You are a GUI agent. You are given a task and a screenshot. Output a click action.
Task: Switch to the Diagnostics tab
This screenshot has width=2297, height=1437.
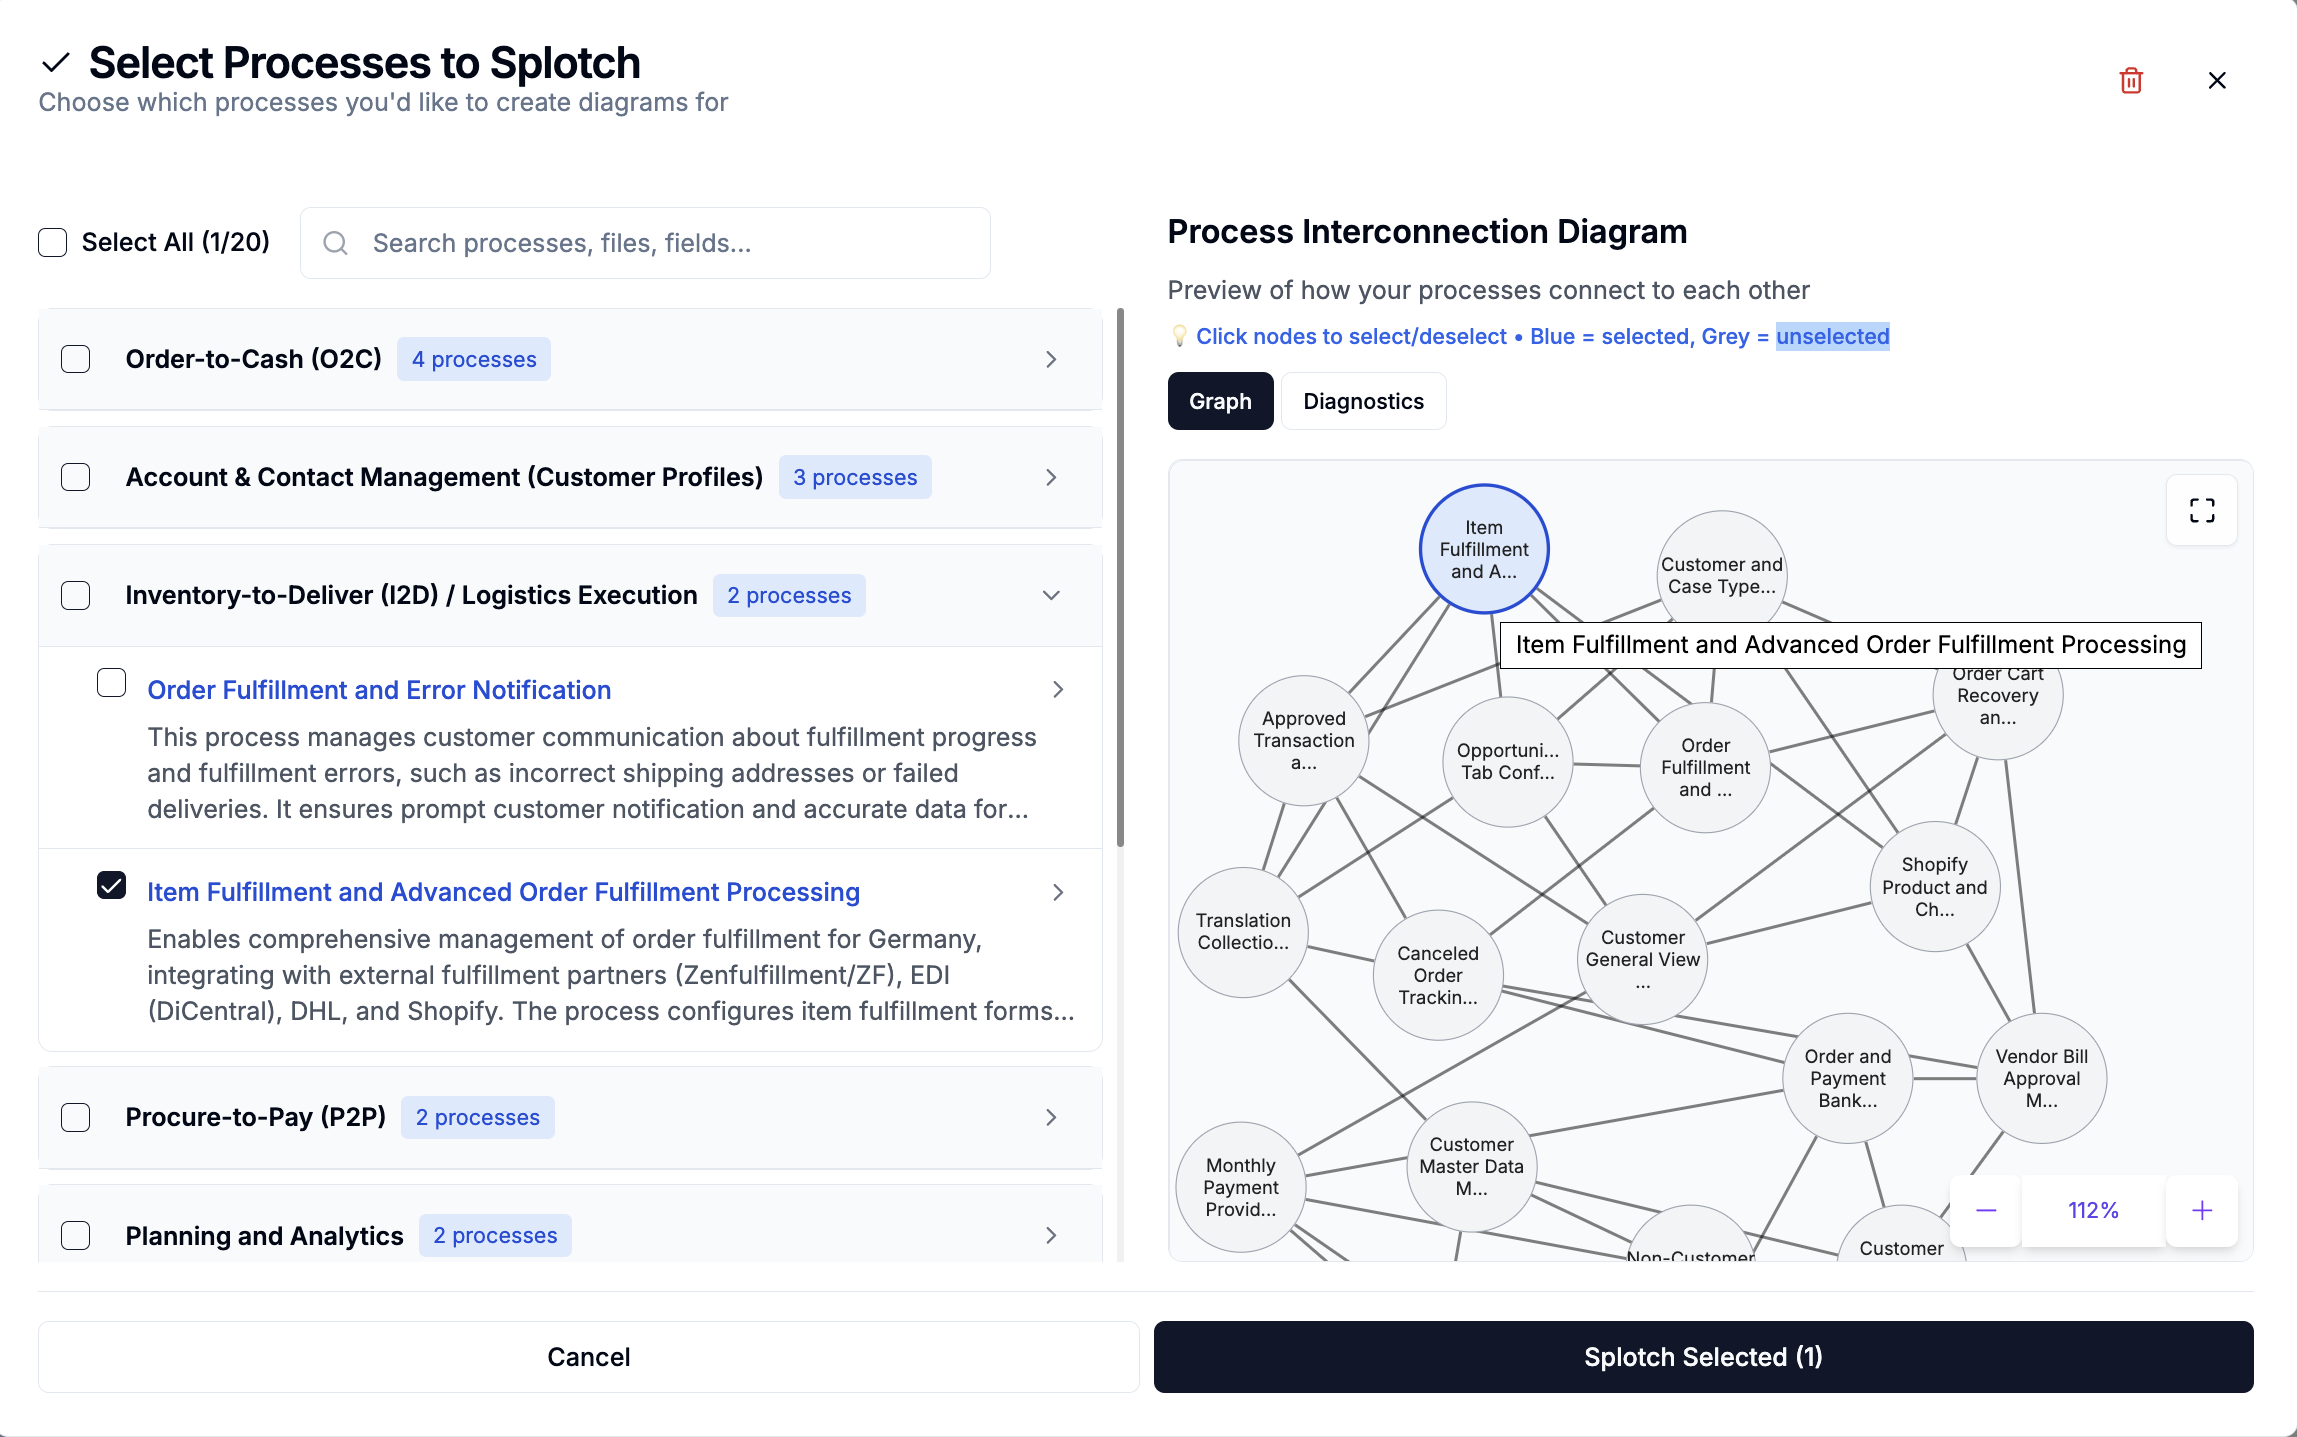(x=1363, y=401)
